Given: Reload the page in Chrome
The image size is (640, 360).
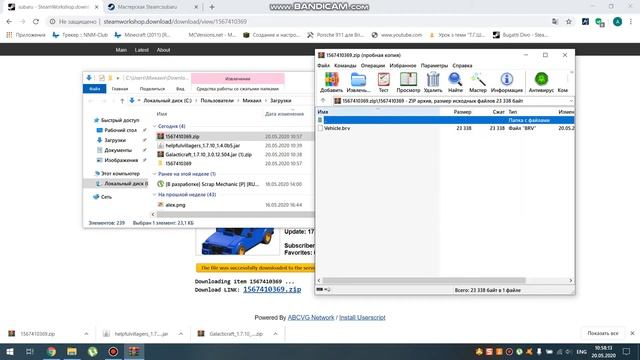Looking at the screenshot, I should [36, 22].
